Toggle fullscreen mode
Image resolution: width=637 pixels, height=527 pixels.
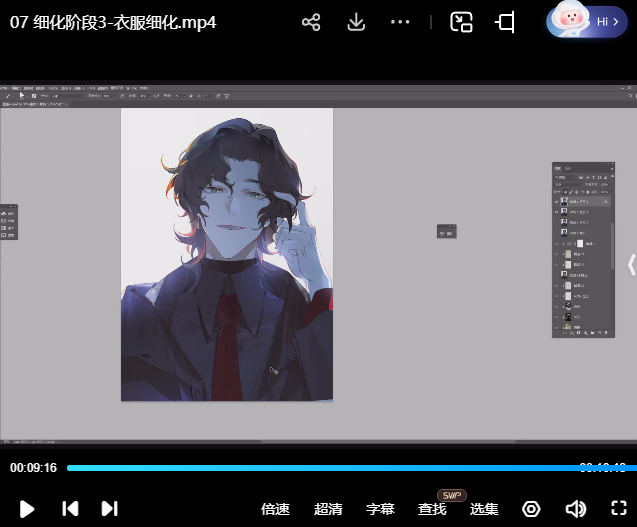[x=617, y=509]
